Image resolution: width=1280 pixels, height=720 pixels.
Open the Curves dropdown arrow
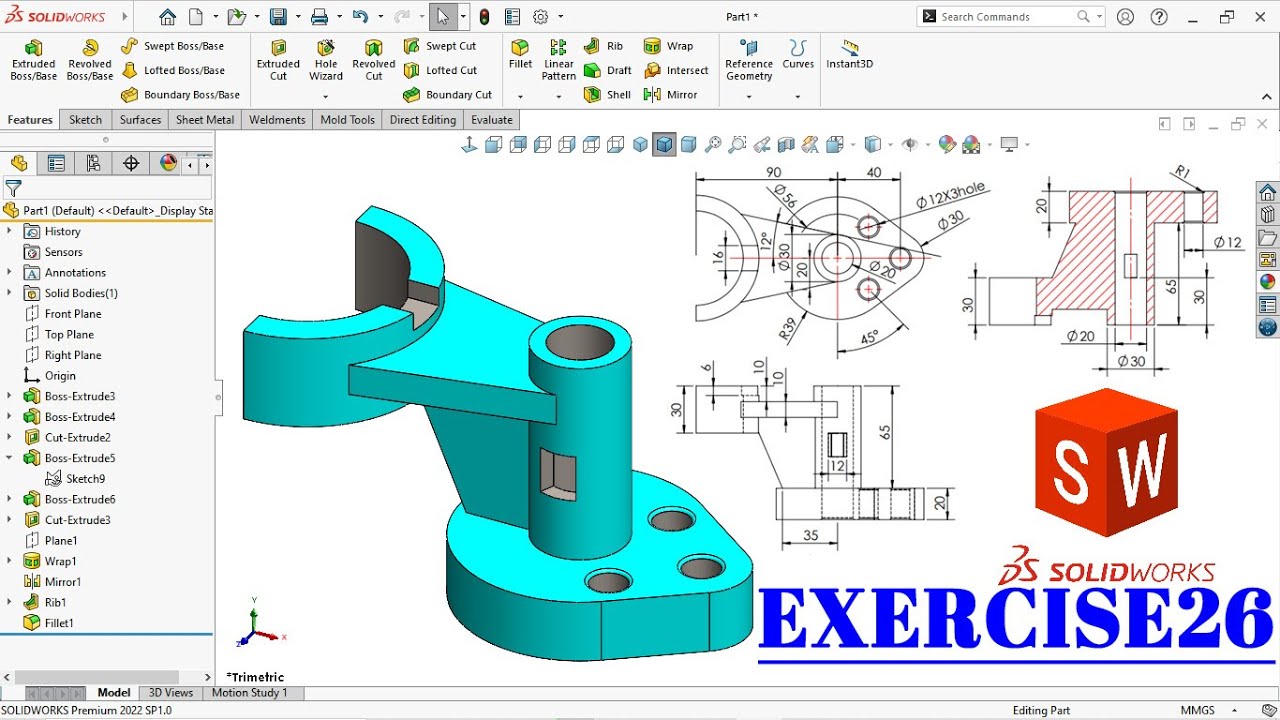click(797, 97)
